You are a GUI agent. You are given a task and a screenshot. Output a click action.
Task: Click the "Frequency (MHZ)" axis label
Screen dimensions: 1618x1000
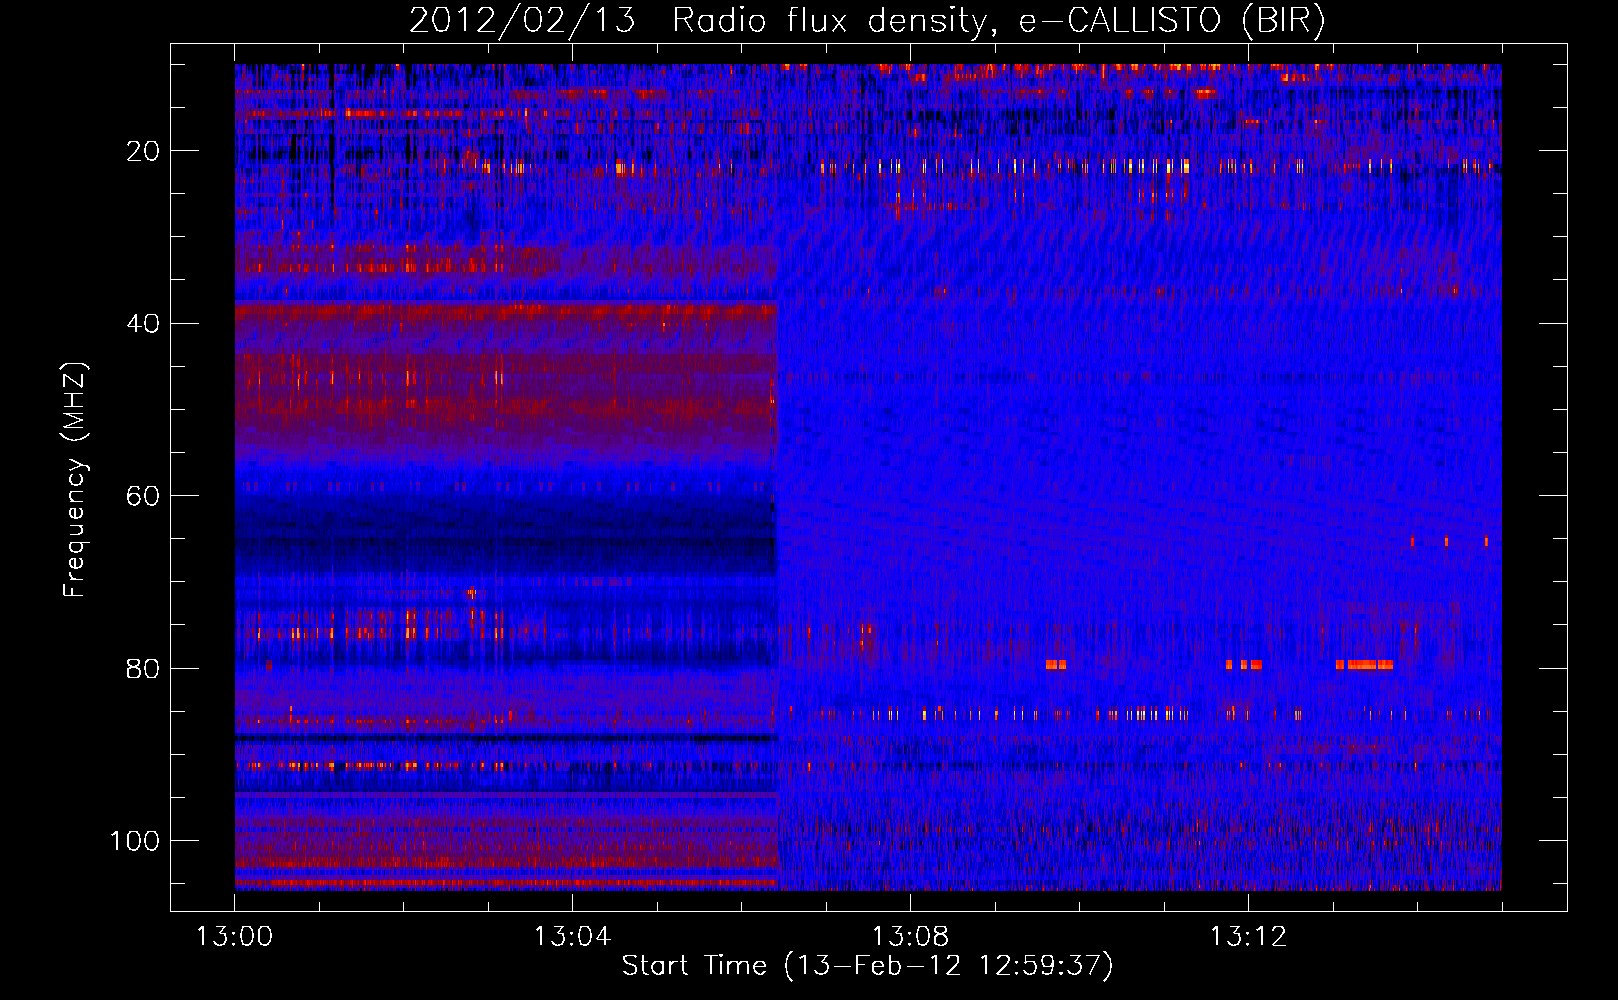coord(75,480)
